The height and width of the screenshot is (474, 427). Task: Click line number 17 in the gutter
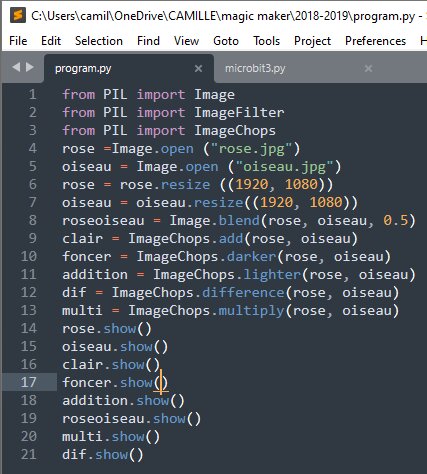(x=28, y=382)
